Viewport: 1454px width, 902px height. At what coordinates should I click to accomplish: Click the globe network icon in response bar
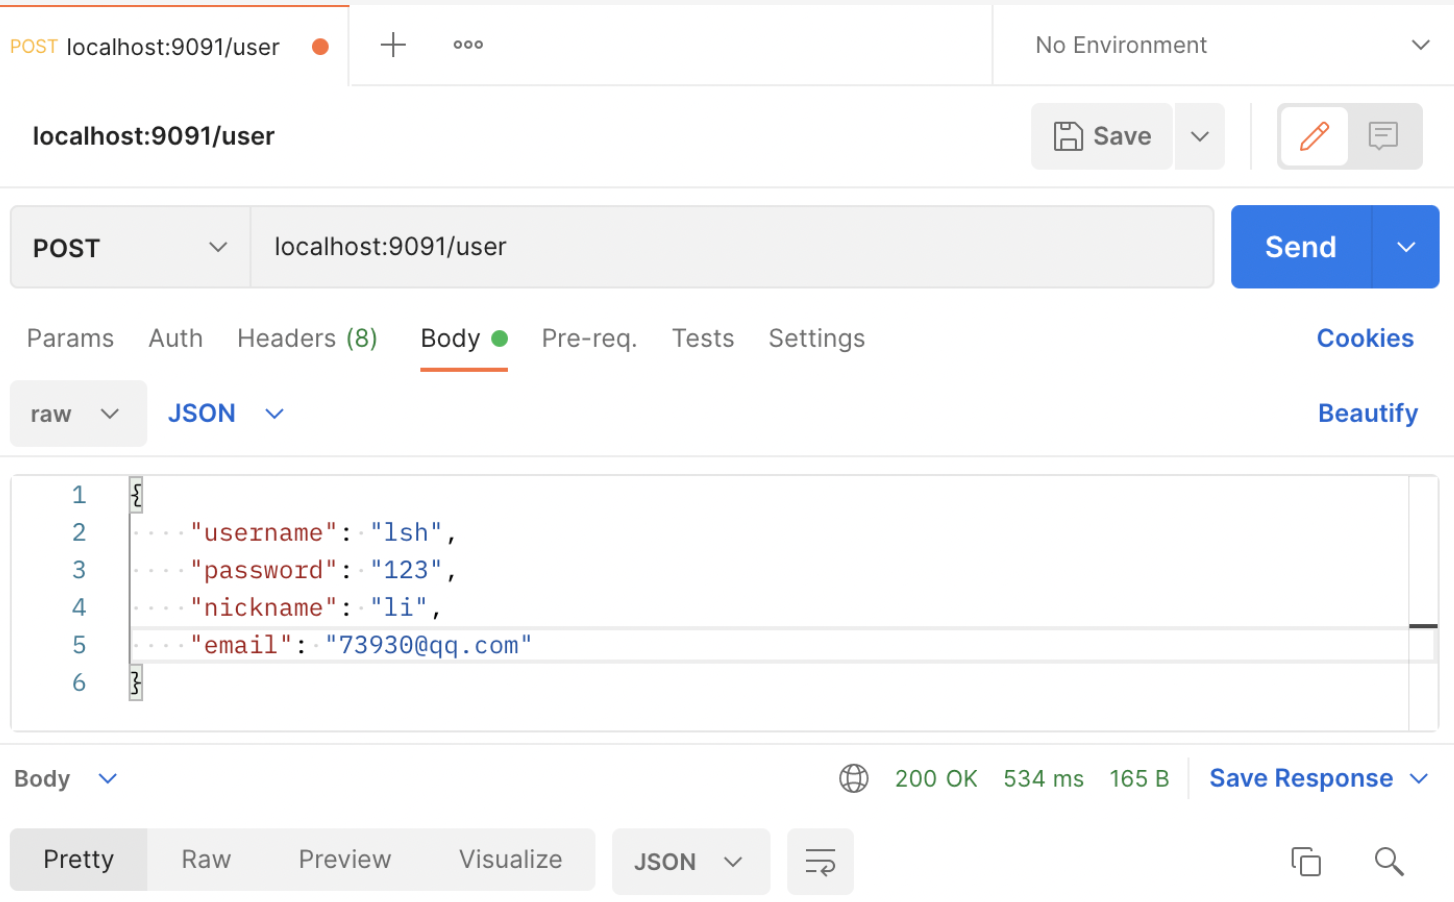pyautogui.click(x=853, y=778)
